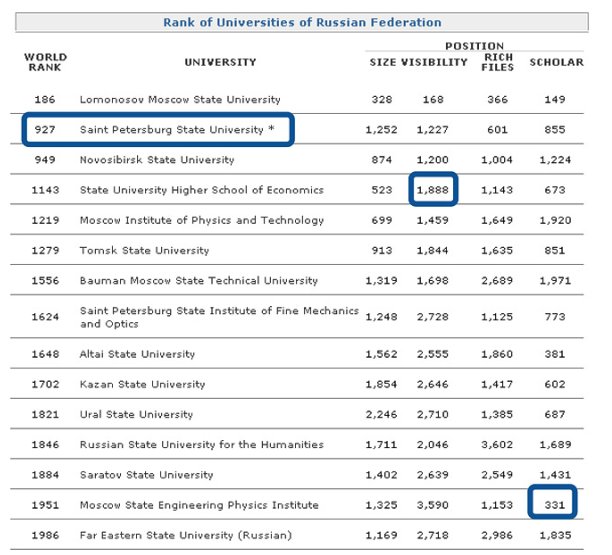Click the Visibility column header
The width and height of the screenshot is (612, 555).
435,62
